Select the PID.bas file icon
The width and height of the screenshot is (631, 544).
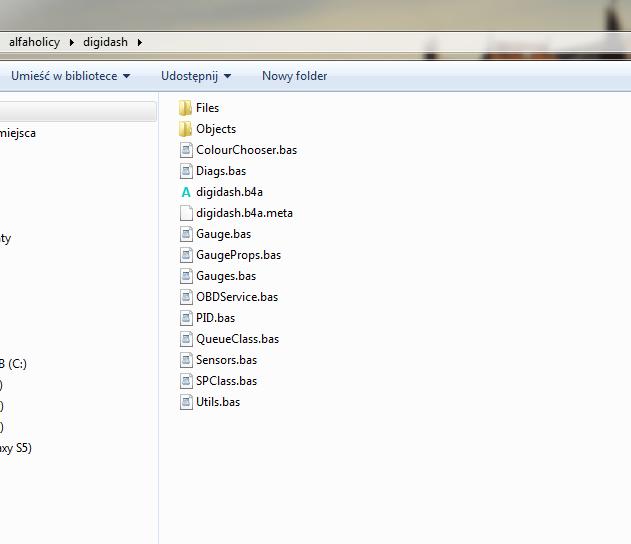click(x=186, y=318)
